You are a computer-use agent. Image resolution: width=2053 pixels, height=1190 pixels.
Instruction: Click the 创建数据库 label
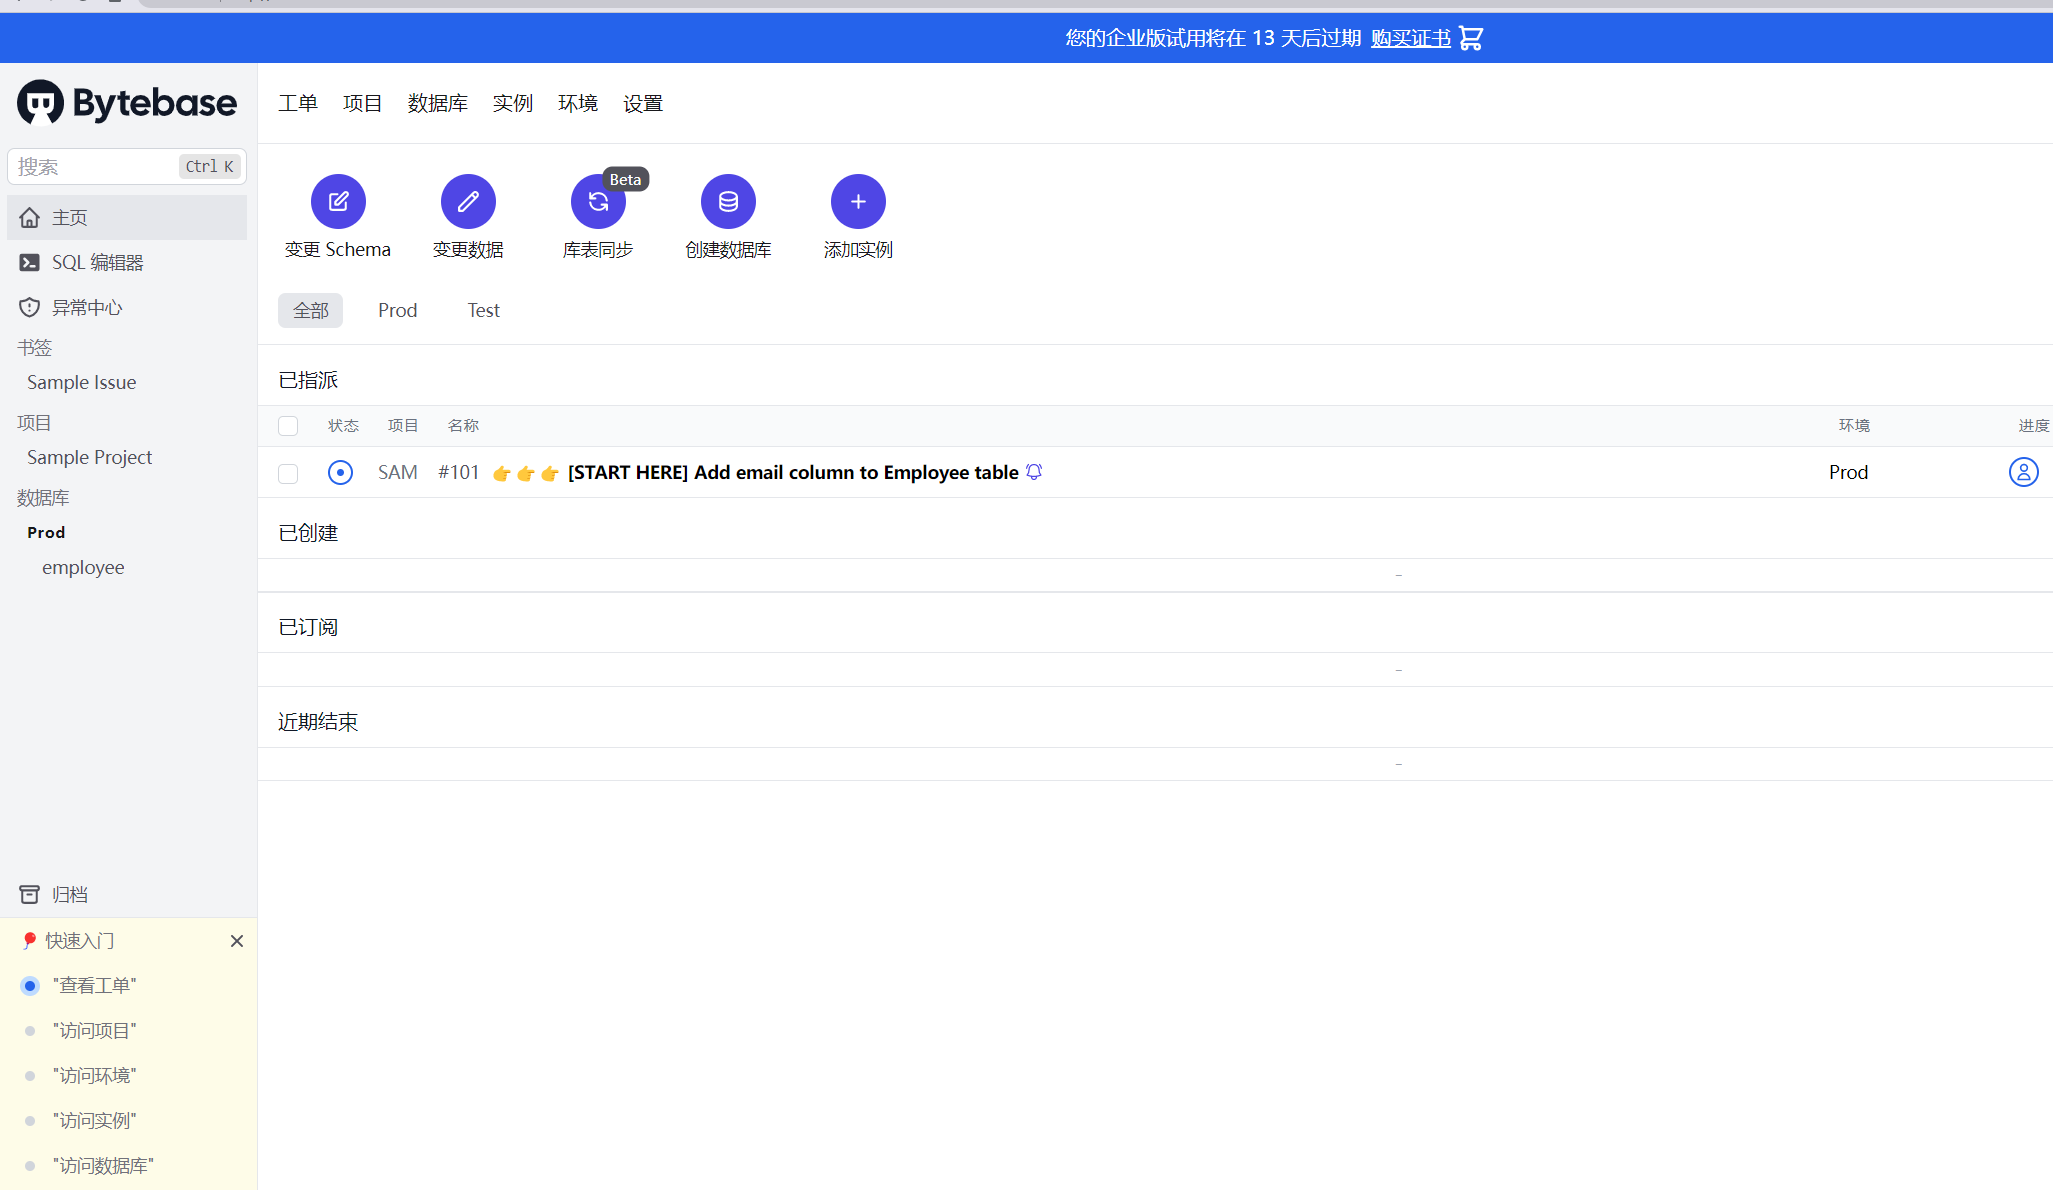(x=728, y=249)
